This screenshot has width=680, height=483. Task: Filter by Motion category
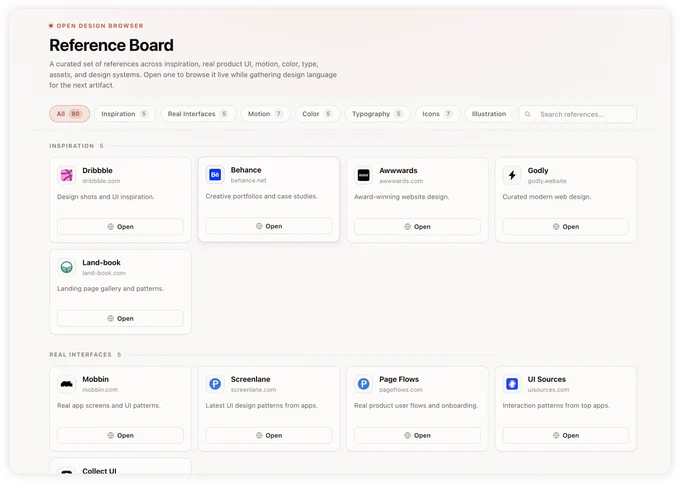pos(265,114)
